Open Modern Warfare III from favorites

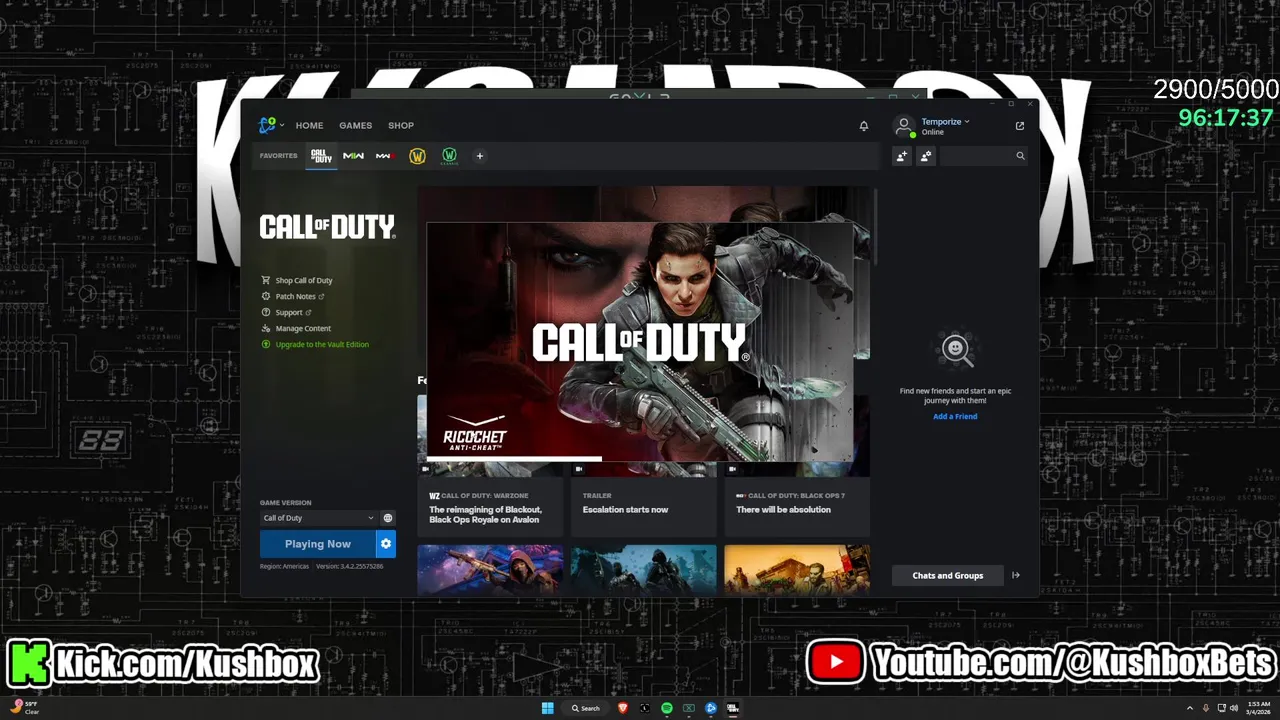385,156
